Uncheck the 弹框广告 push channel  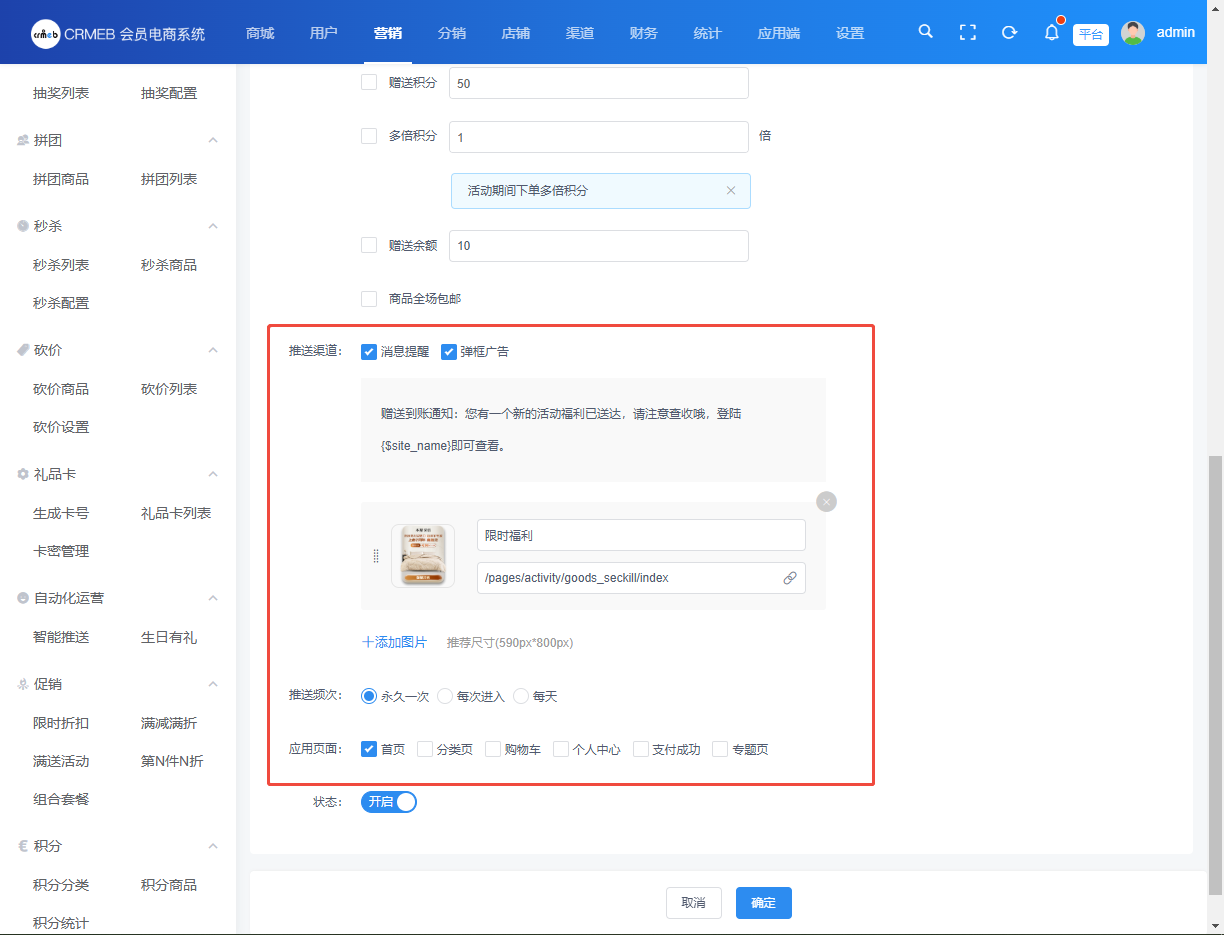tap(449, 352)
